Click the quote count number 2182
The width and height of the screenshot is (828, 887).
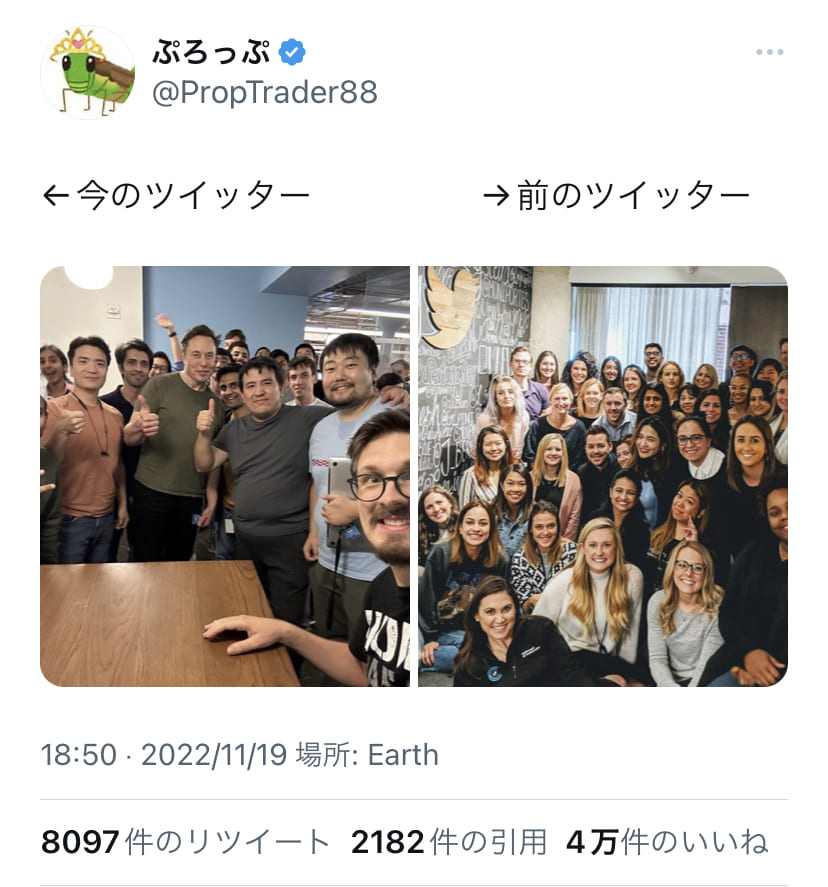(387, 842)
